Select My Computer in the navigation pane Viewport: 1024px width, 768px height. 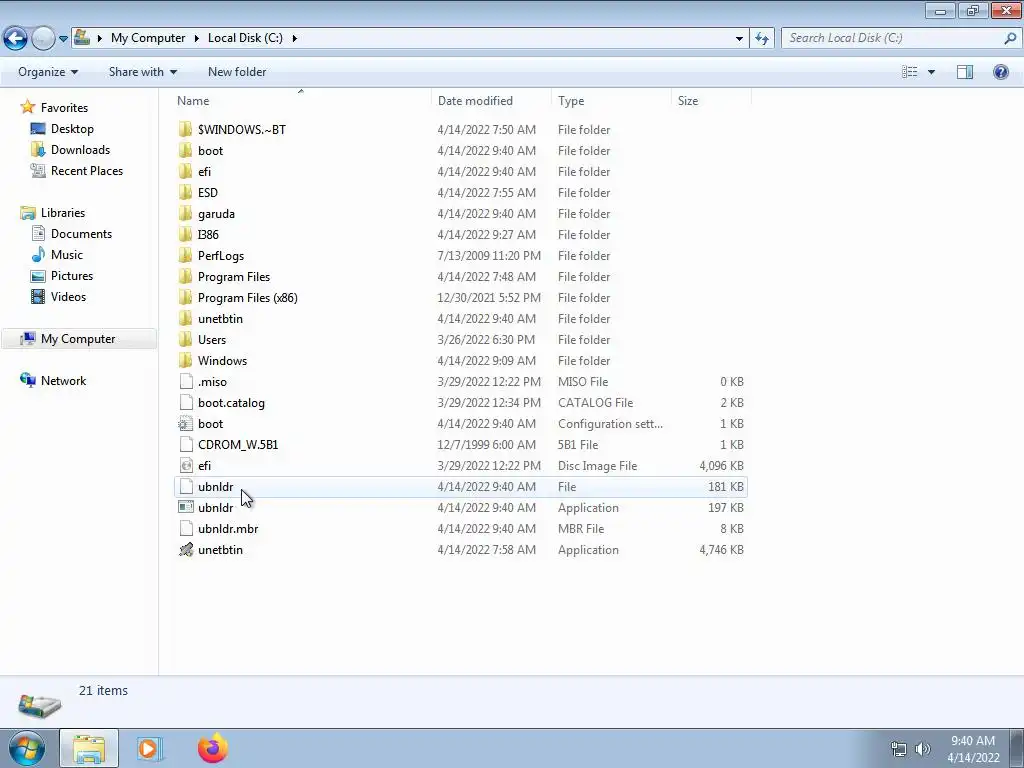click(x=78, y=339)
